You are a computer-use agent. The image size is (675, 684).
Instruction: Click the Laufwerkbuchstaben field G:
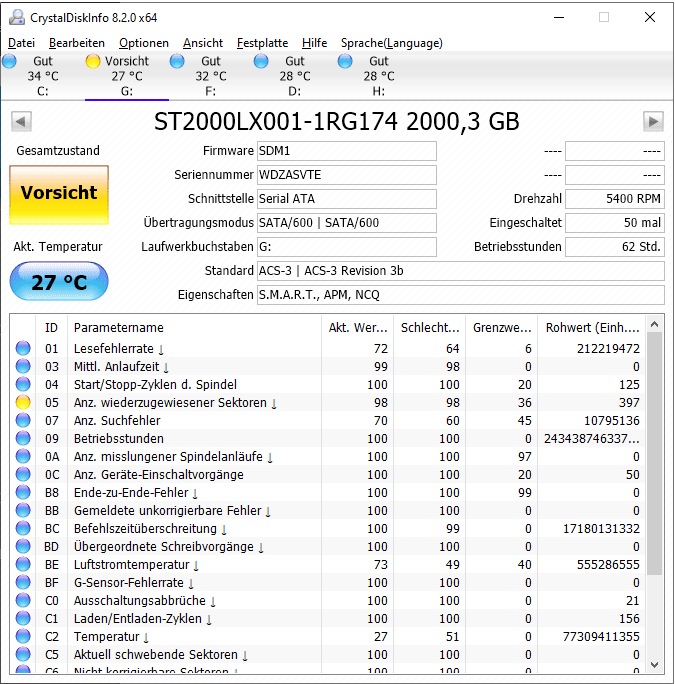(x=347, y=247)
